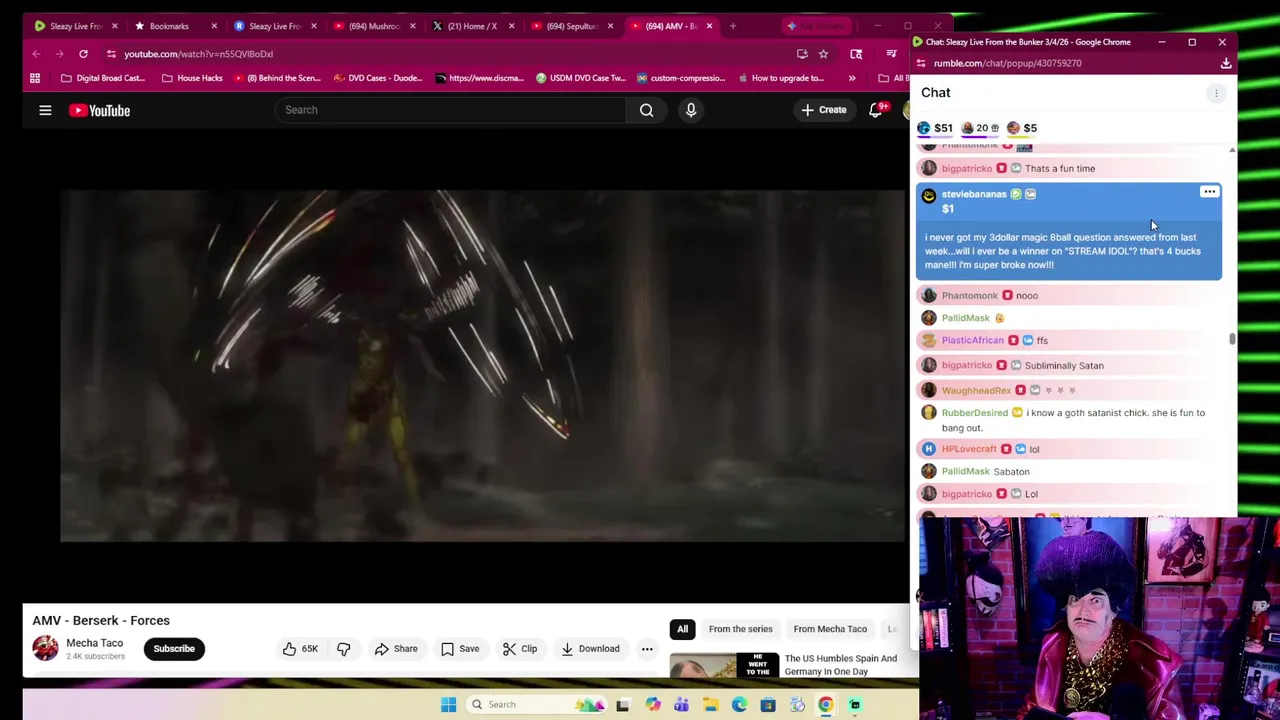Click username steviebananas in chat
This screenshot has width=1280, height=720.
pyautogui.click(x=973, y=194)
